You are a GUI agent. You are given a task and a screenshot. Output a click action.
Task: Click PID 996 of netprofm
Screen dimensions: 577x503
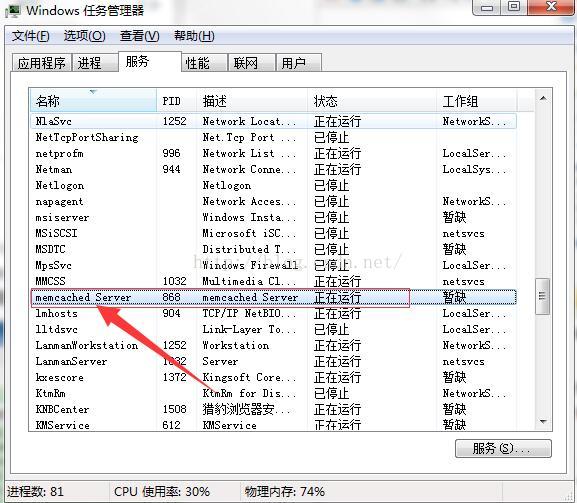pos(171,153)
